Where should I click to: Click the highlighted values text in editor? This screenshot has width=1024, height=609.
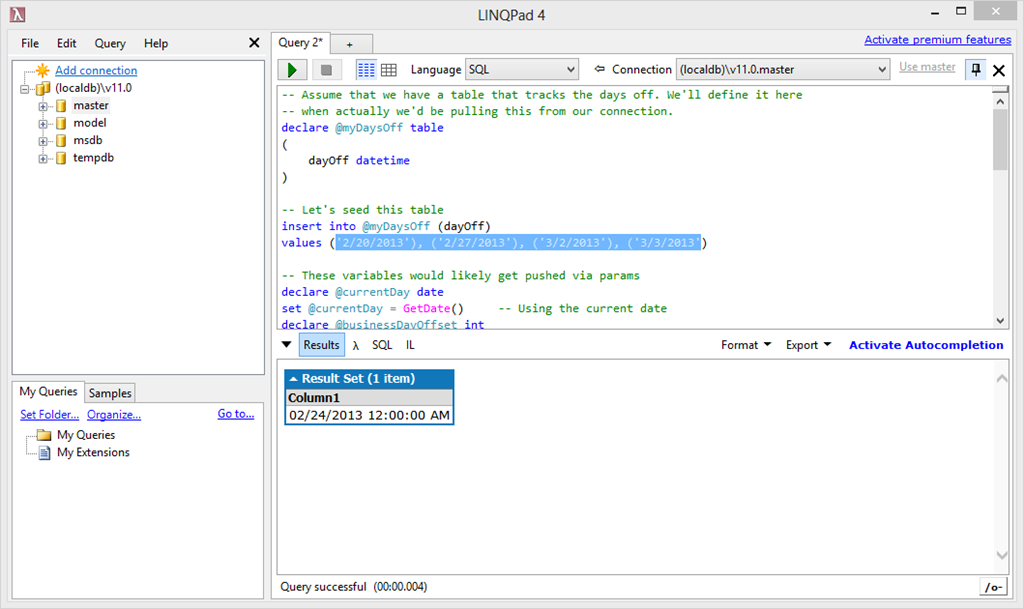pyautogui.click(x=519, y=242)
